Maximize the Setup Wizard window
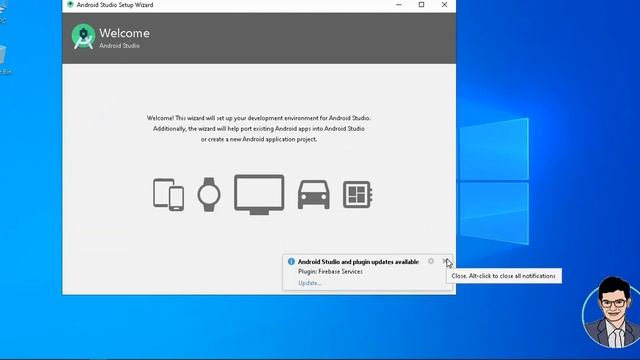 422,5
